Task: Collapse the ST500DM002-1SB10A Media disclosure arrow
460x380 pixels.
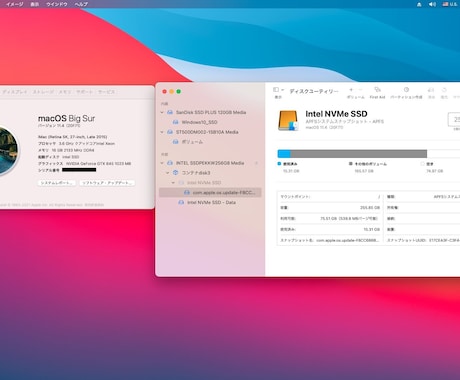Action: [x=162, y=132]
